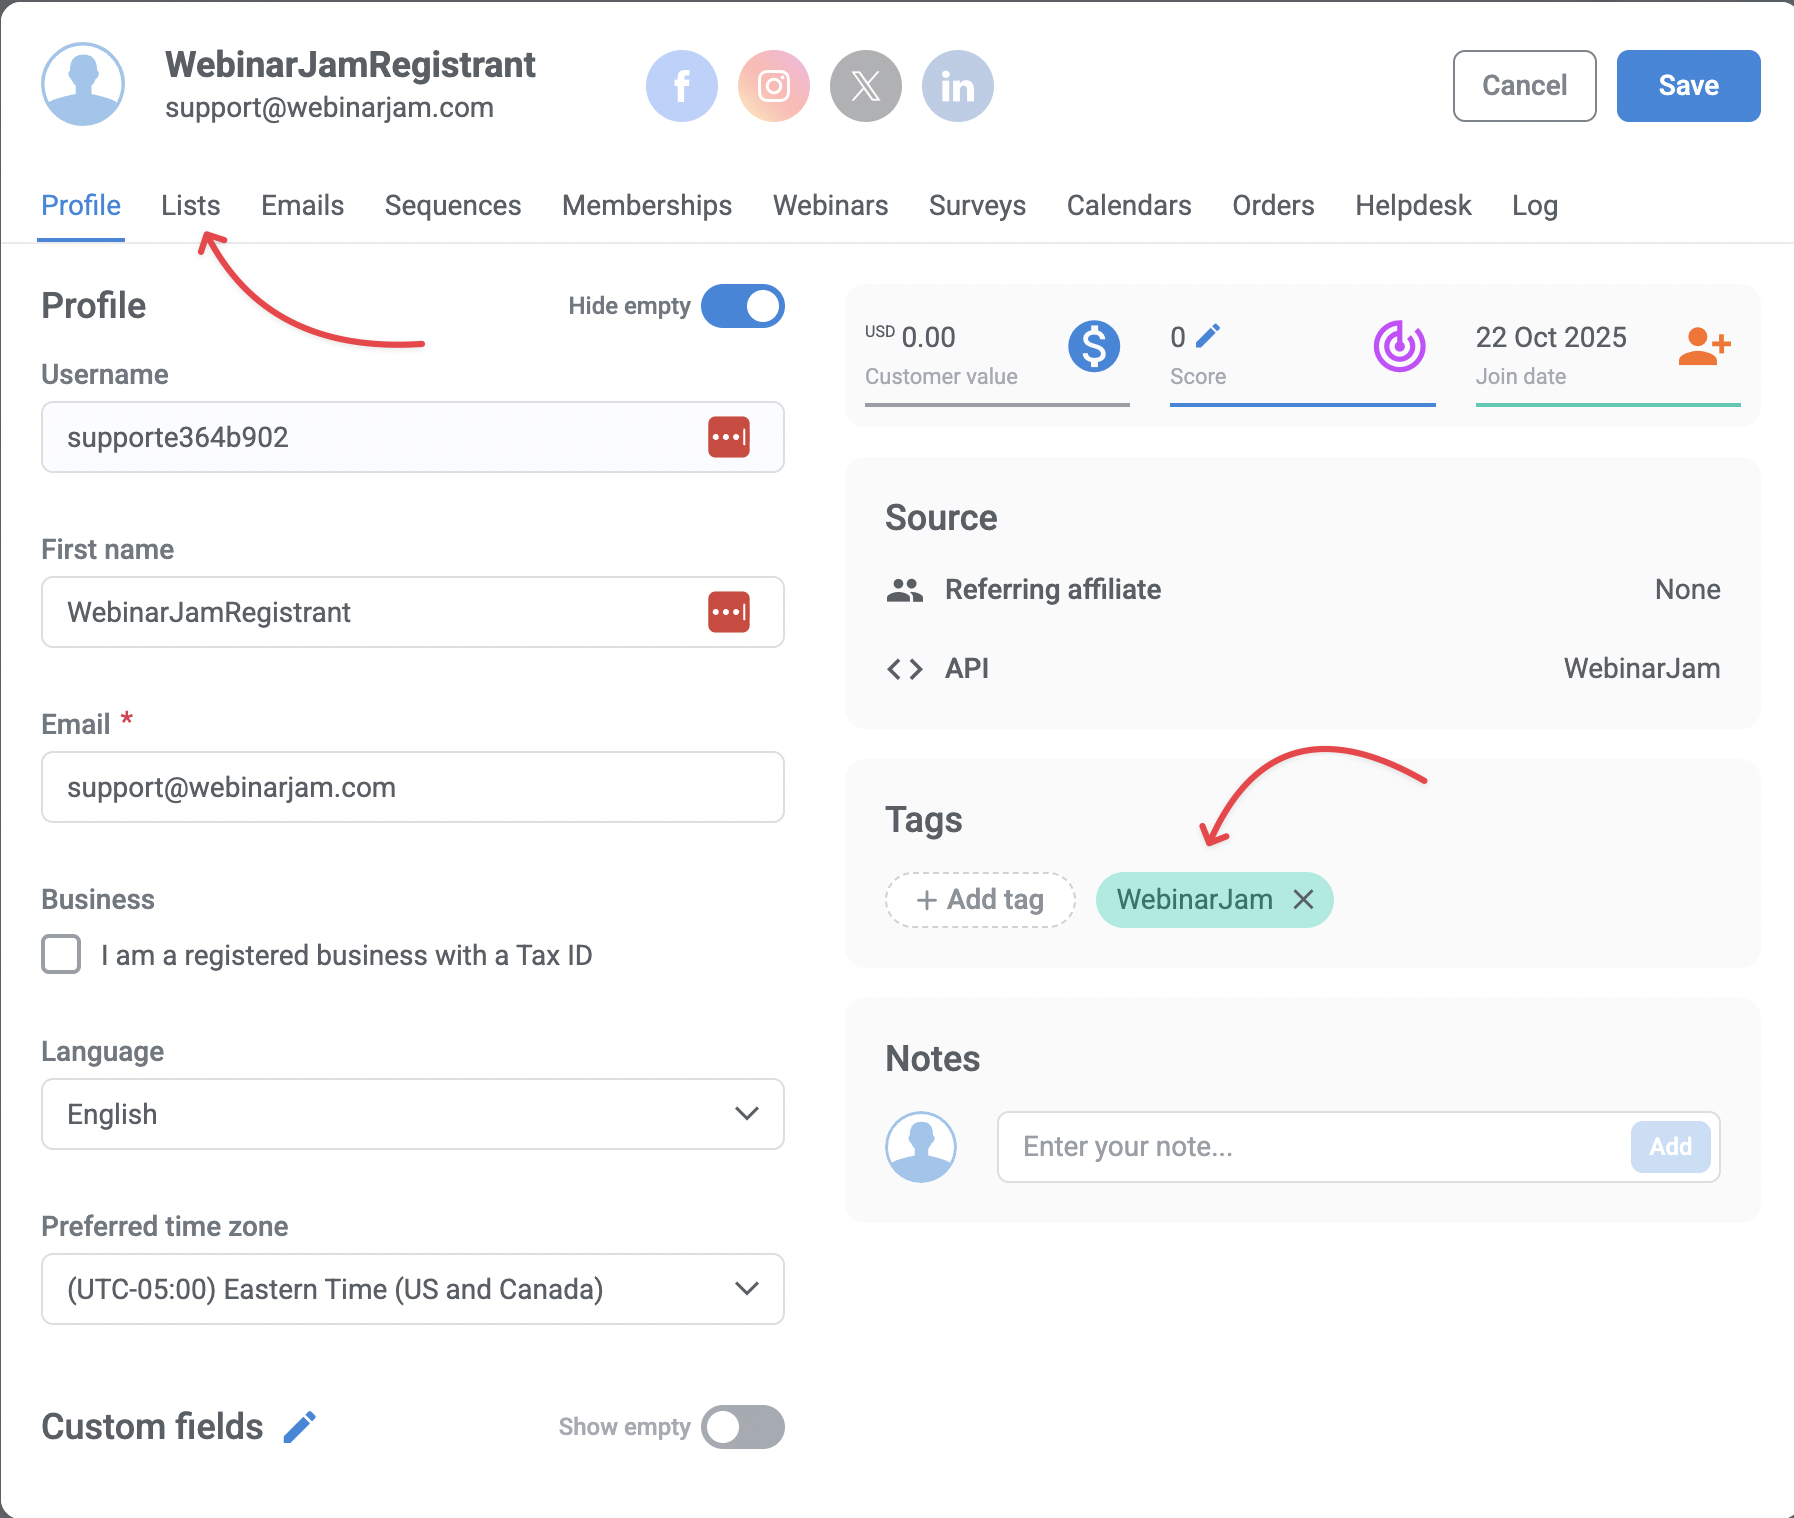Viewport: 1794px width, 1518px height.
Task: Remove the WebinarJam tag with its X
Action: click(1303, 900)
